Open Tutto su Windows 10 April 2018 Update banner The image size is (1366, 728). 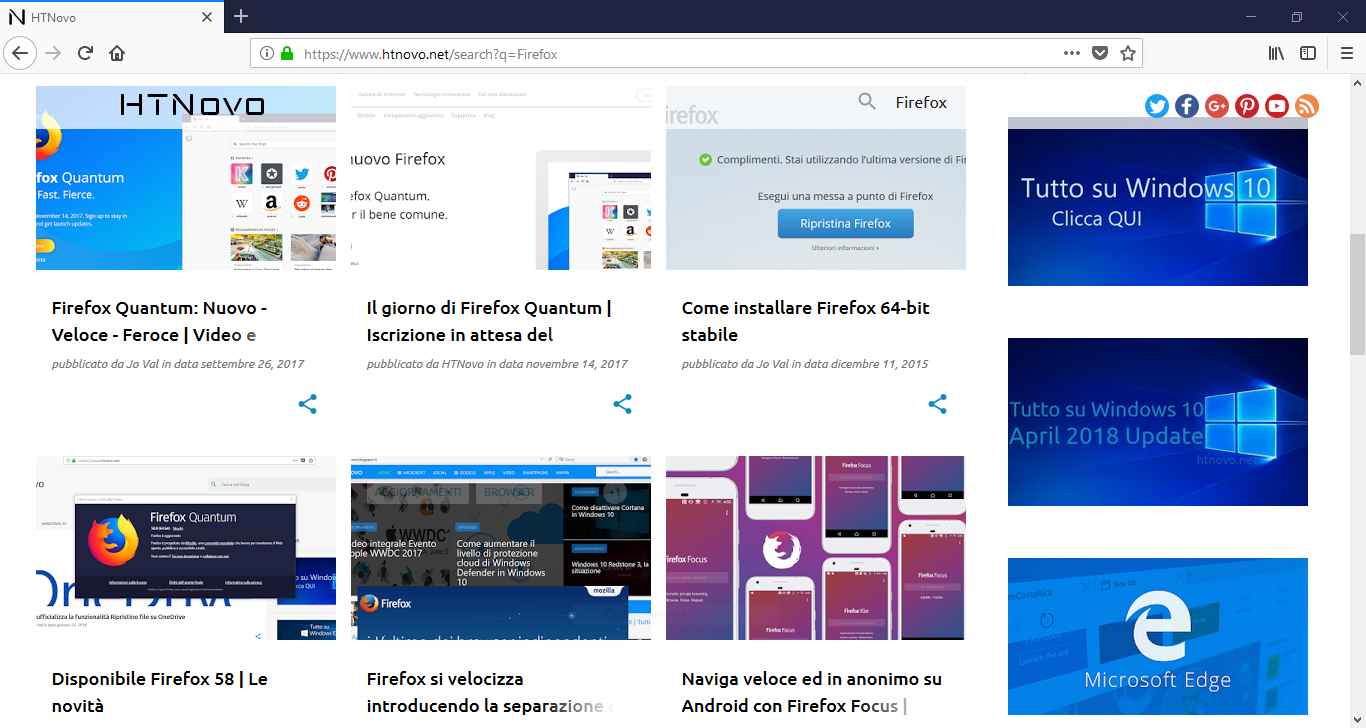[1158, 422]
